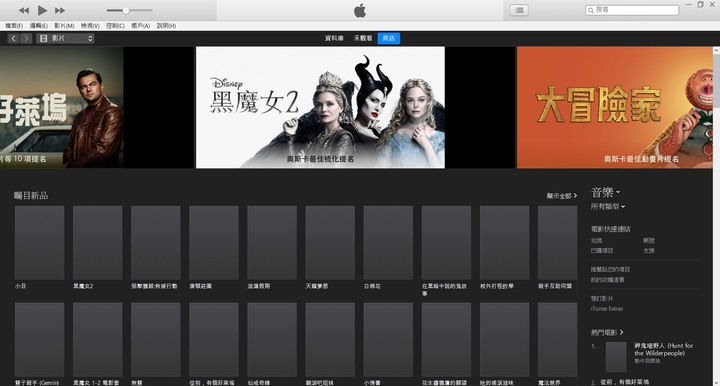Expand the 熱門電影 chart heading
Image resolution: width=720 pixels, height=386 pixels.
click(607, 332)
